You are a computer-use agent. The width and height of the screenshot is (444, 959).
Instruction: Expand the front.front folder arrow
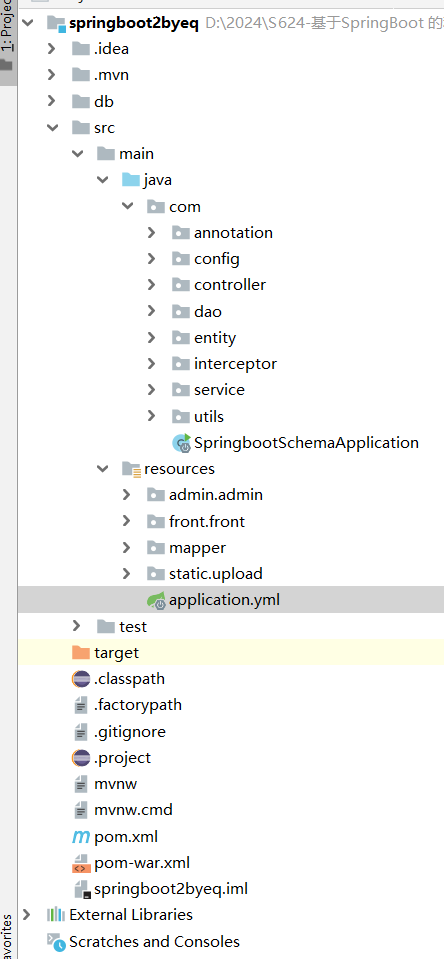[127, 521]
